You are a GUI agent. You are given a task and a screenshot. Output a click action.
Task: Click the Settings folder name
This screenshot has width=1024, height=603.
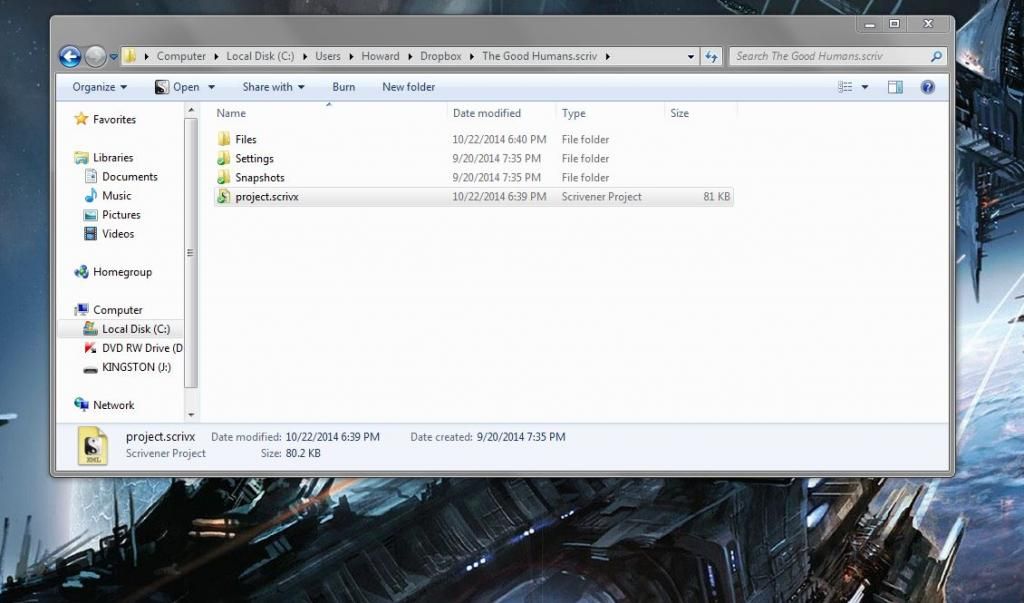[254, 158]
